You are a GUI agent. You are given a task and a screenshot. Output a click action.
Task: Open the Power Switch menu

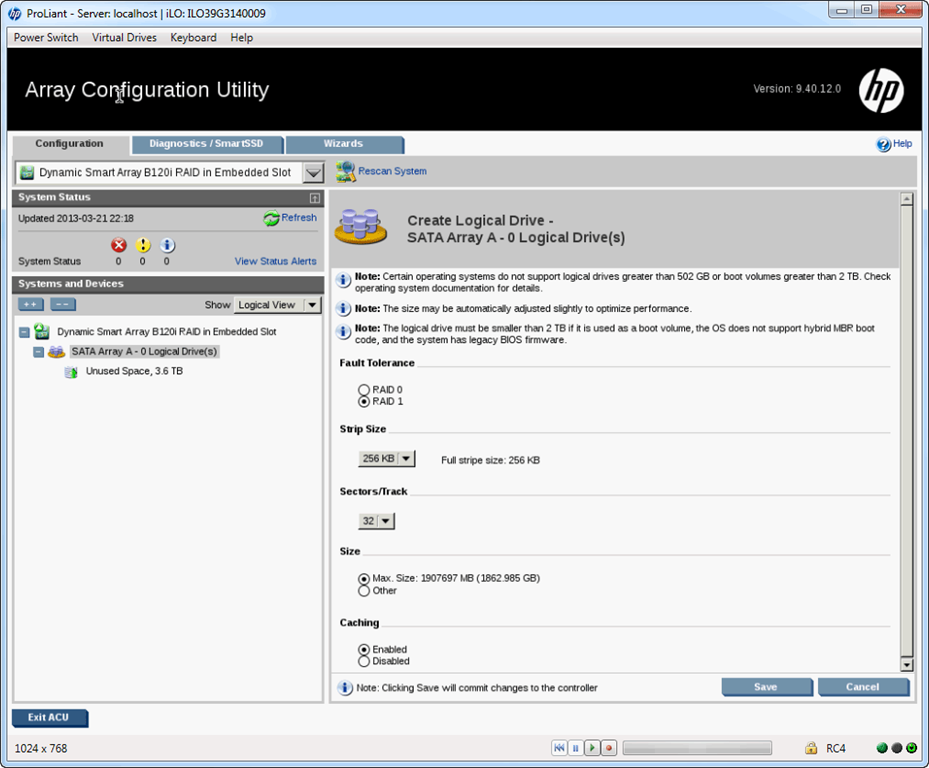46,37
